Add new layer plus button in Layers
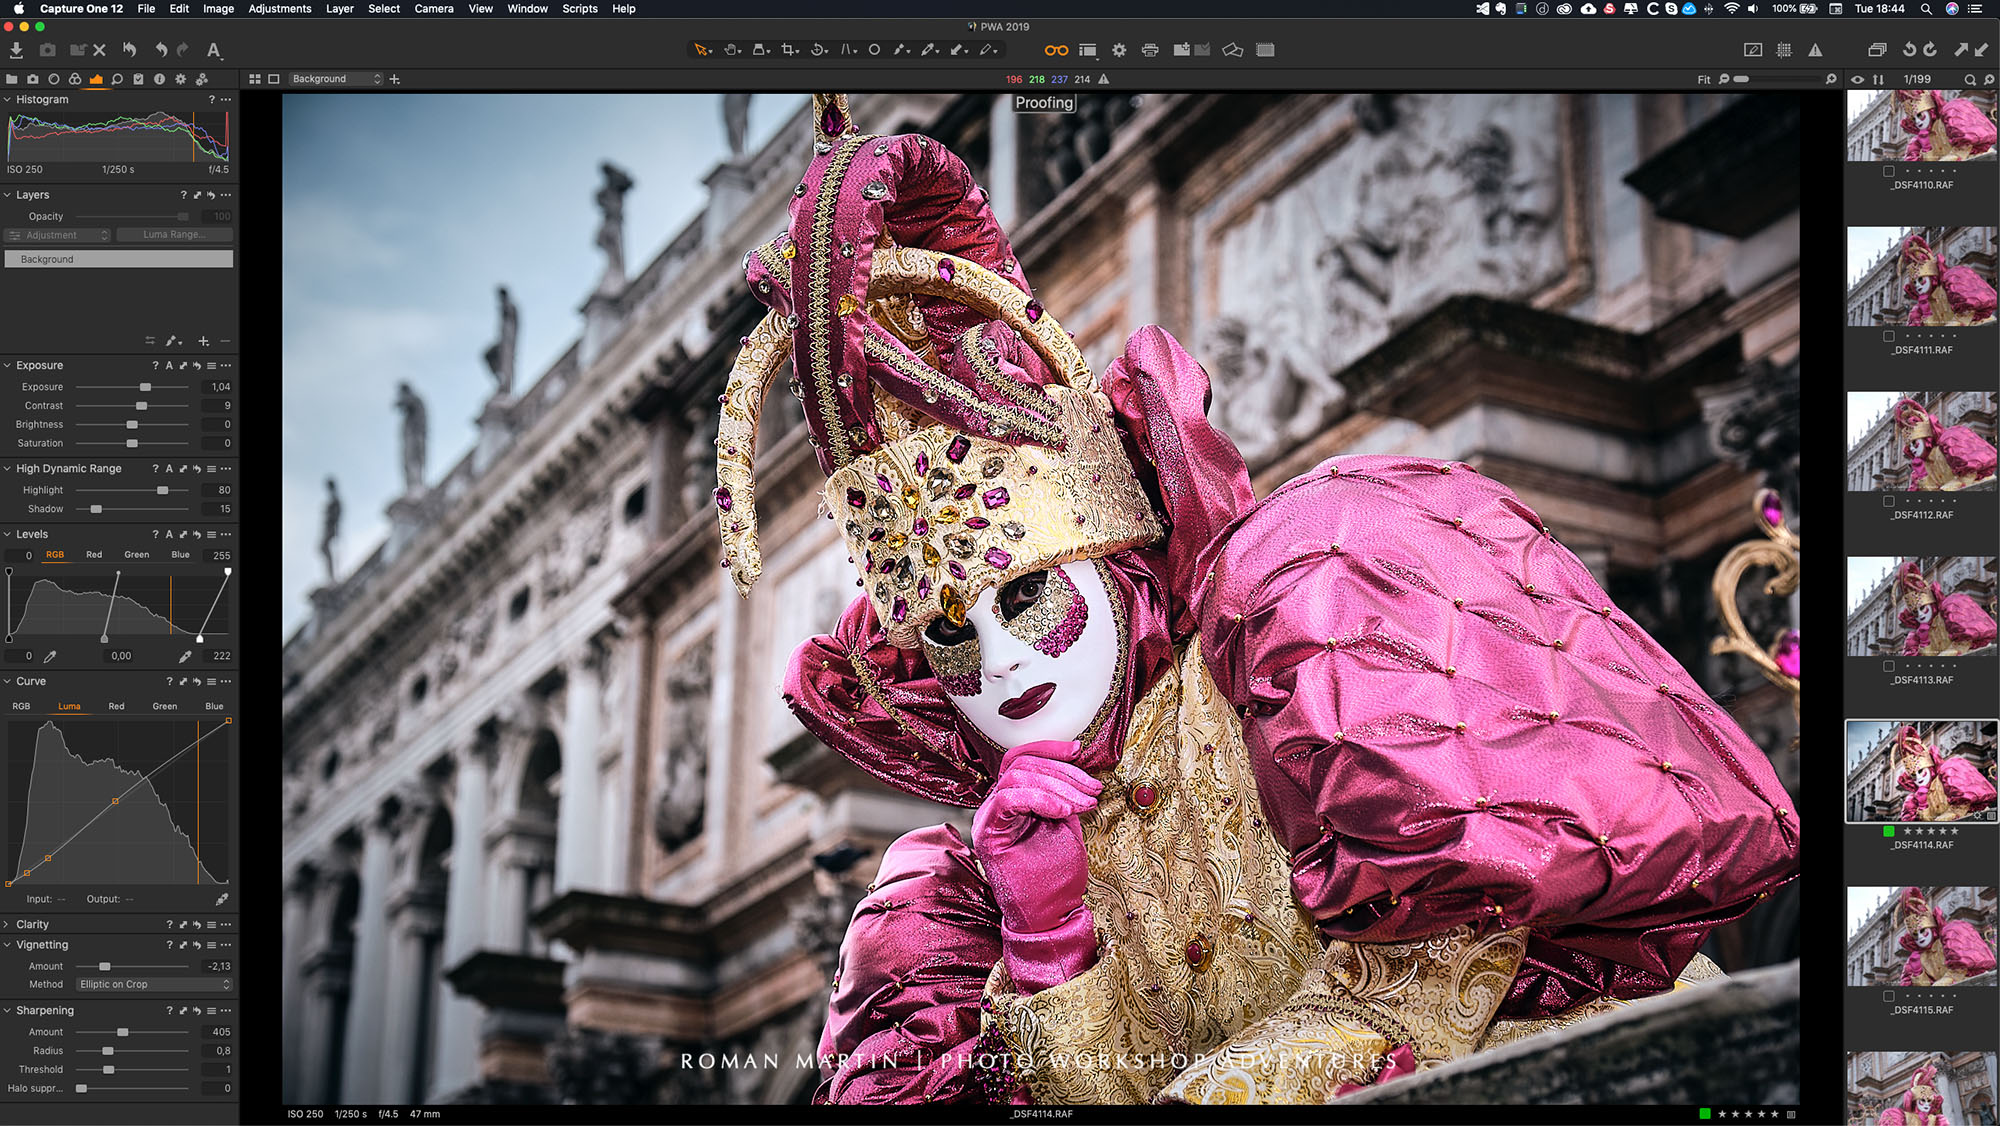2000x1126 pixels. (203, 341)
